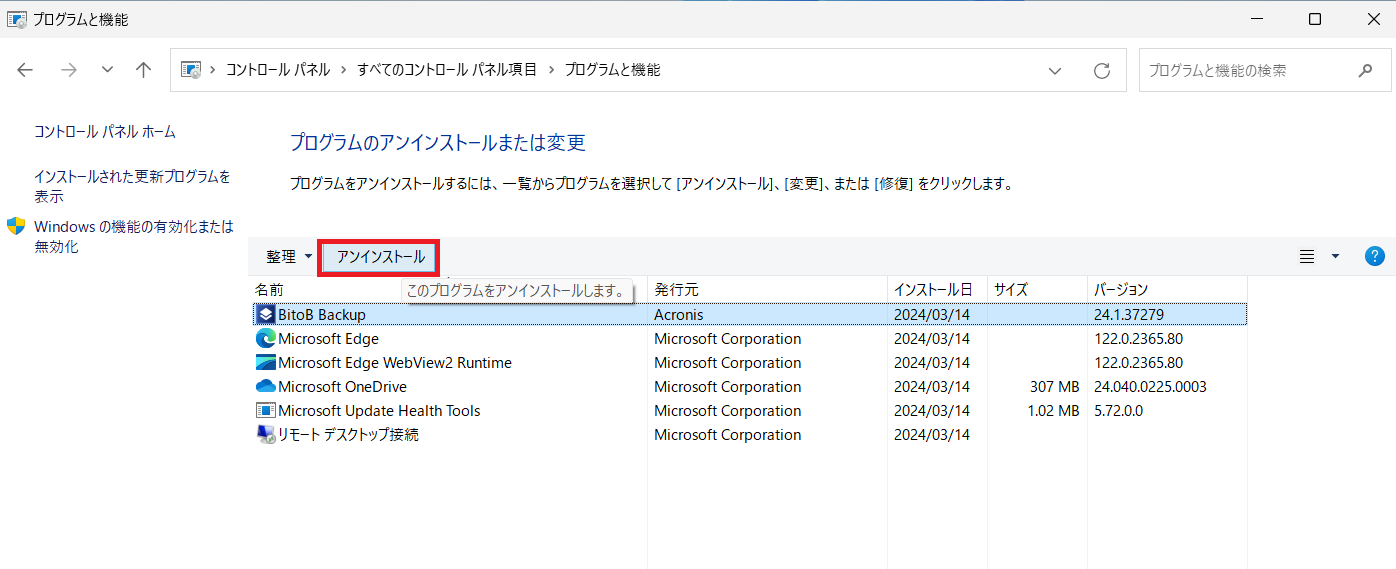Click the Microsoft Edge icon in list
Image resolution: width=1396 pixels, height=569 pixels.
[x=266, y=339]
